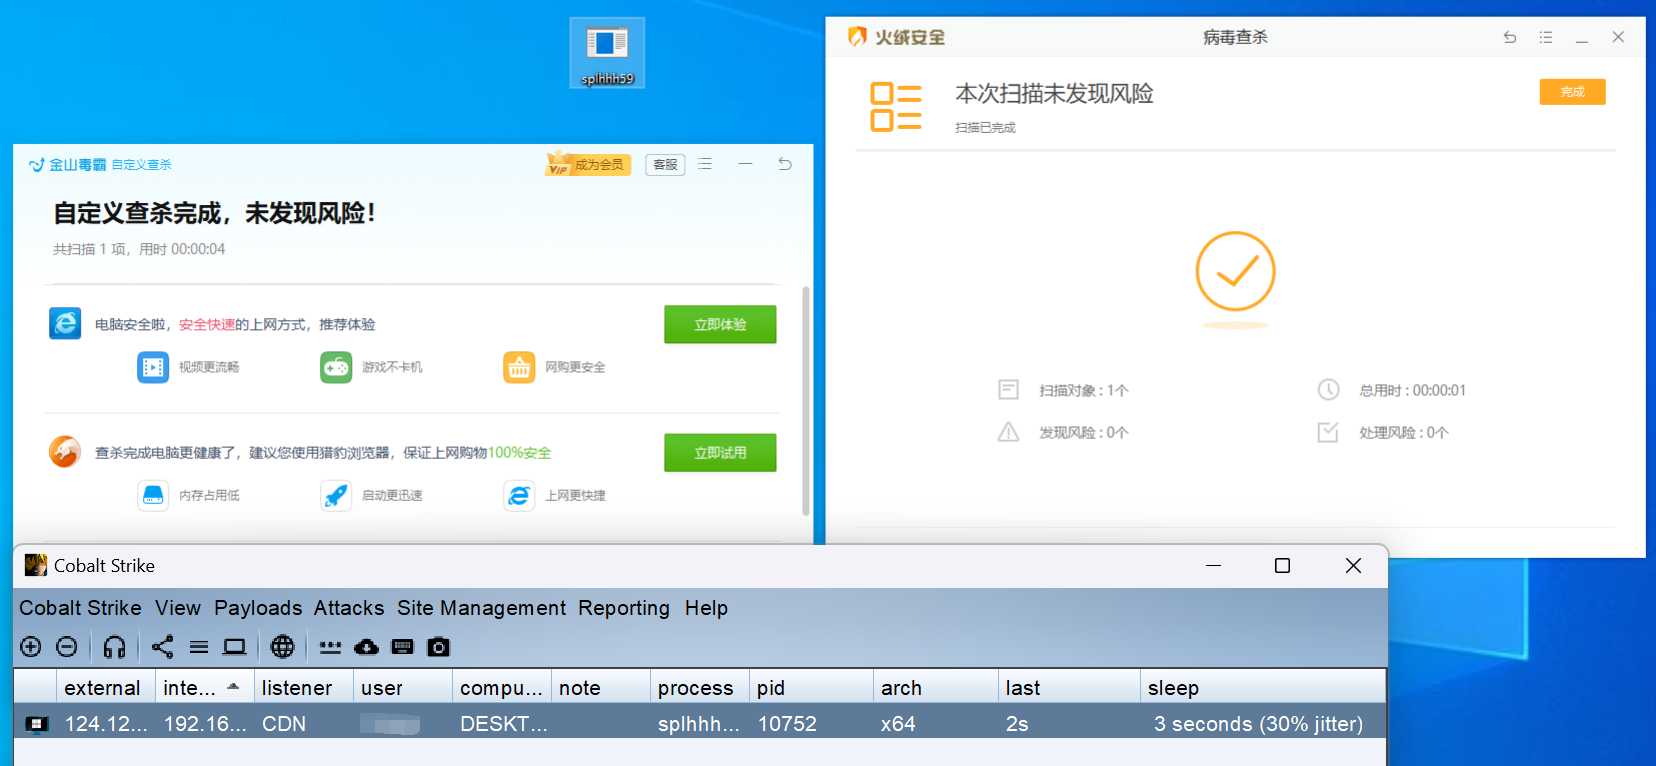
Task: Sort sessions by the listener column header
Action: 303,688
